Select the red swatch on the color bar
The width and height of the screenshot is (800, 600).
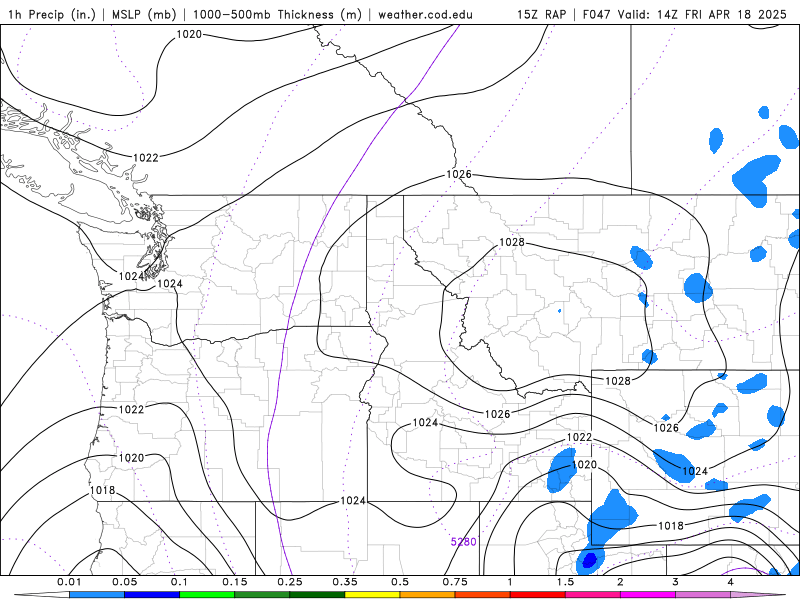pos(538,595)
